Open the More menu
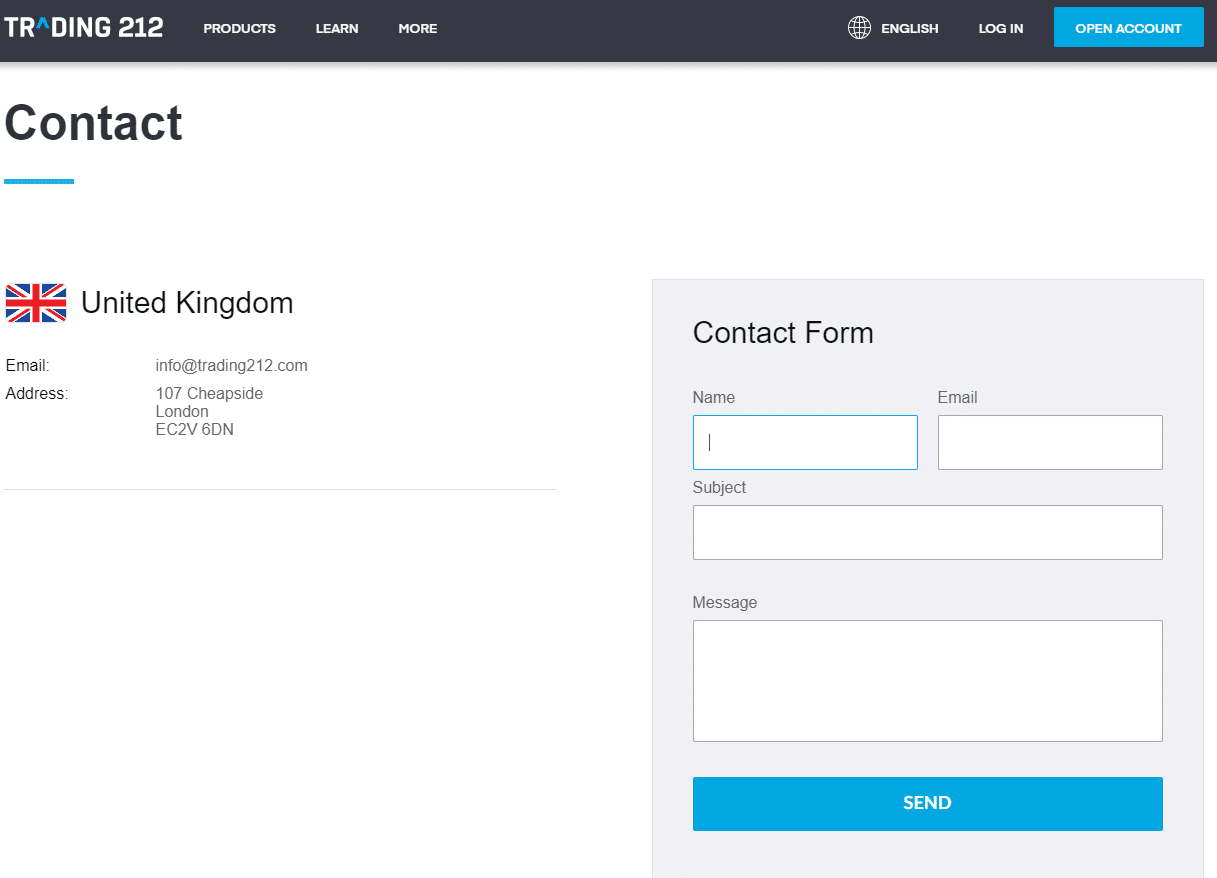This screenshot has height=878, width=1217. tap(418, 29)
